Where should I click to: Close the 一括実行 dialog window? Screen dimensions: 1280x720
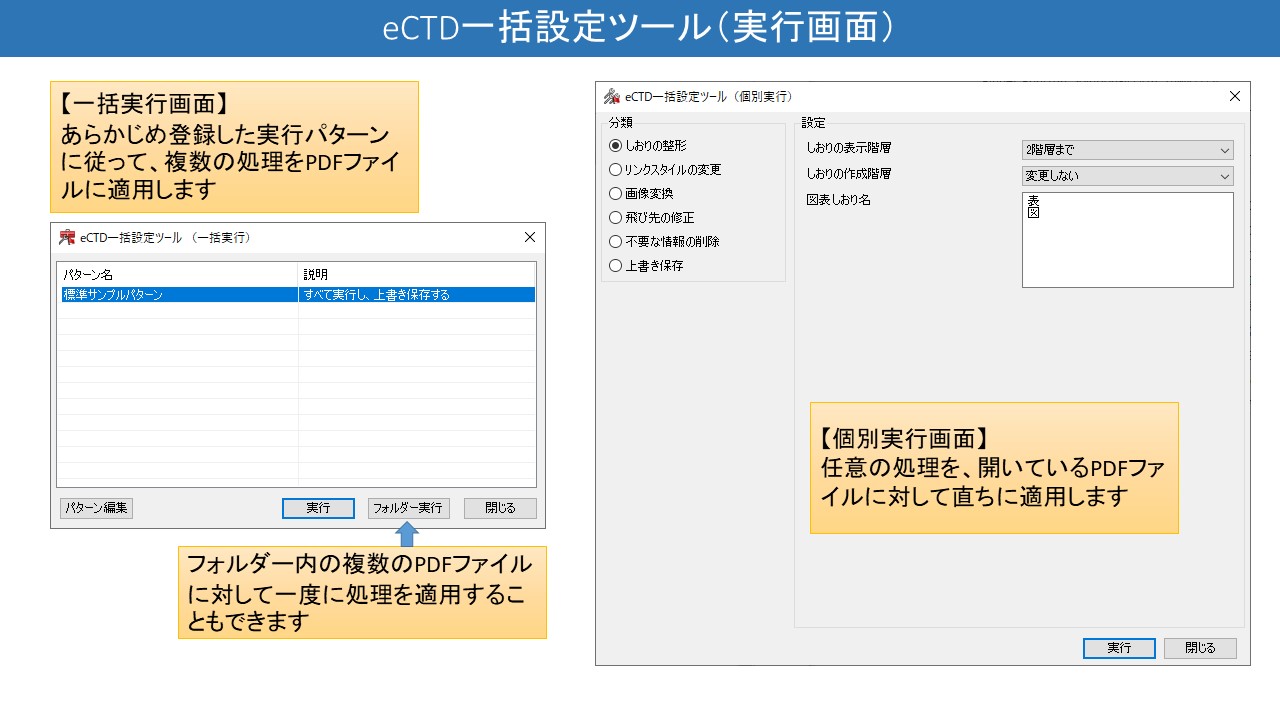pos(530,237)
